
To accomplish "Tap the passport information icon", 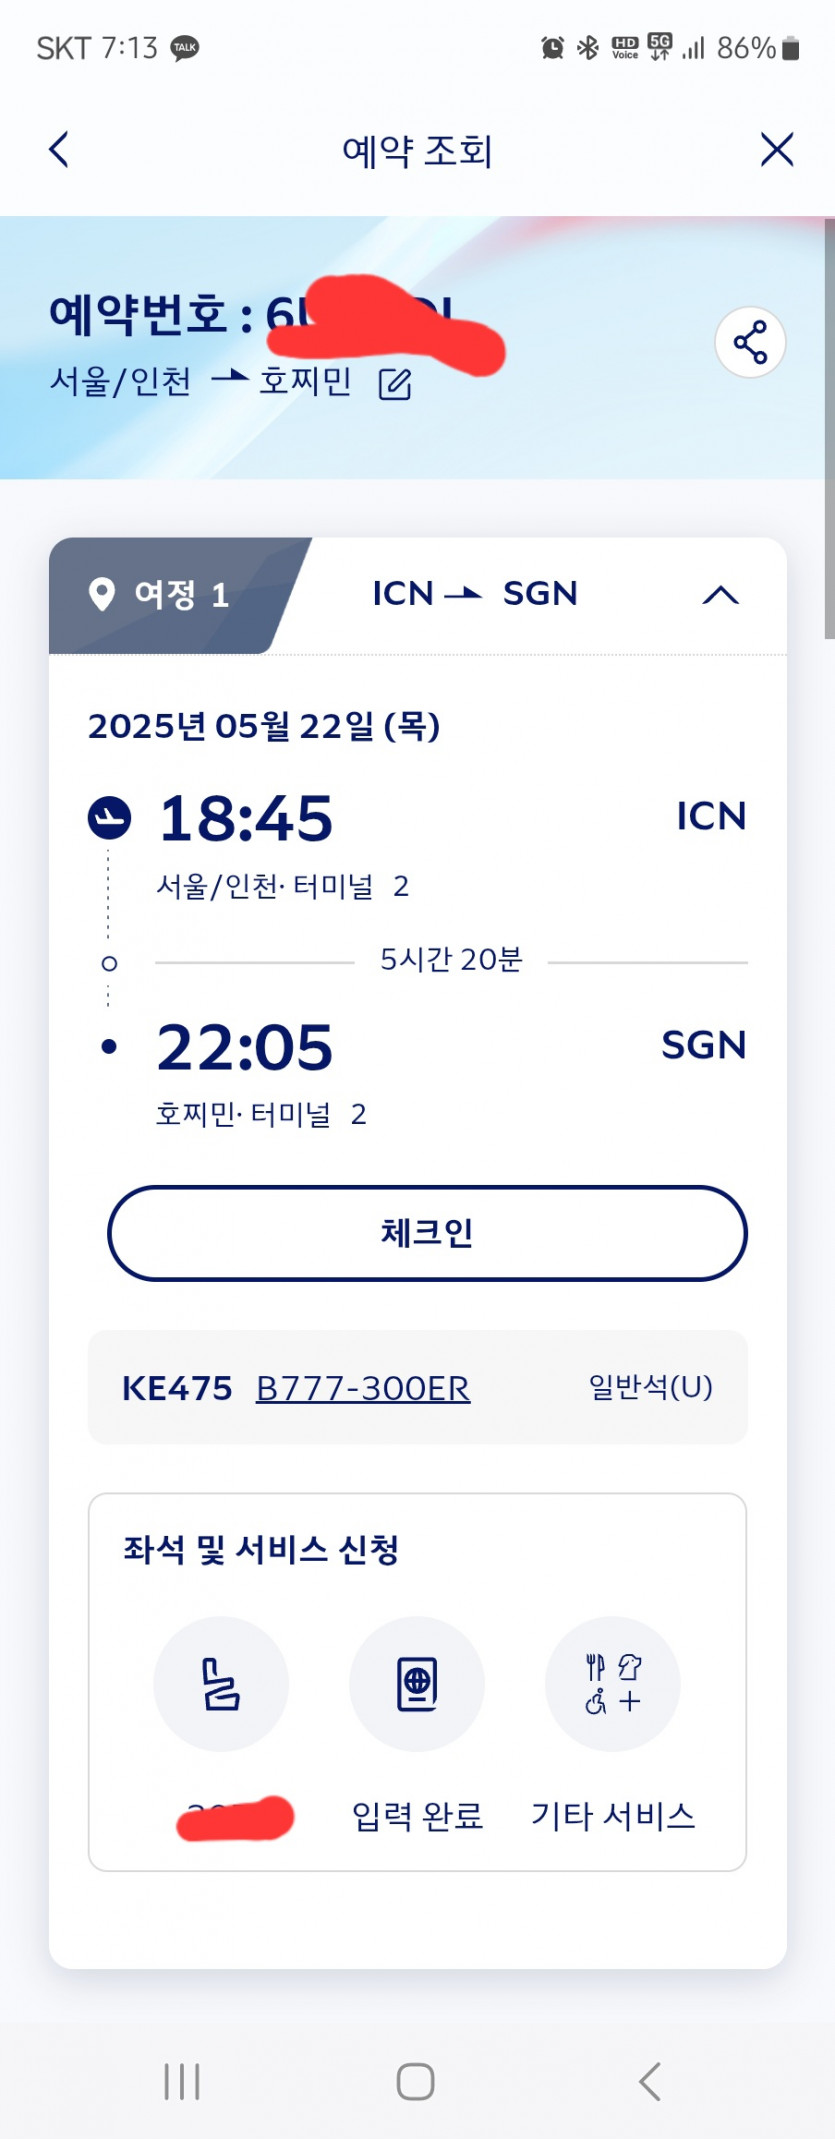I will pyautogui.click(x=417, y=1684).
